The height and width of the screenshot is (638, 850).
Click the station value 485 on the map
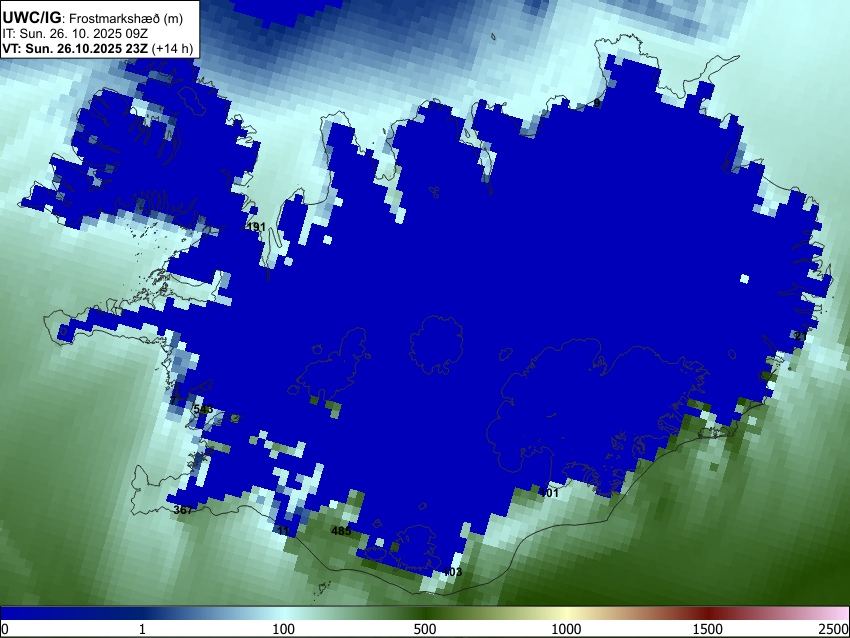coord(341,531)
